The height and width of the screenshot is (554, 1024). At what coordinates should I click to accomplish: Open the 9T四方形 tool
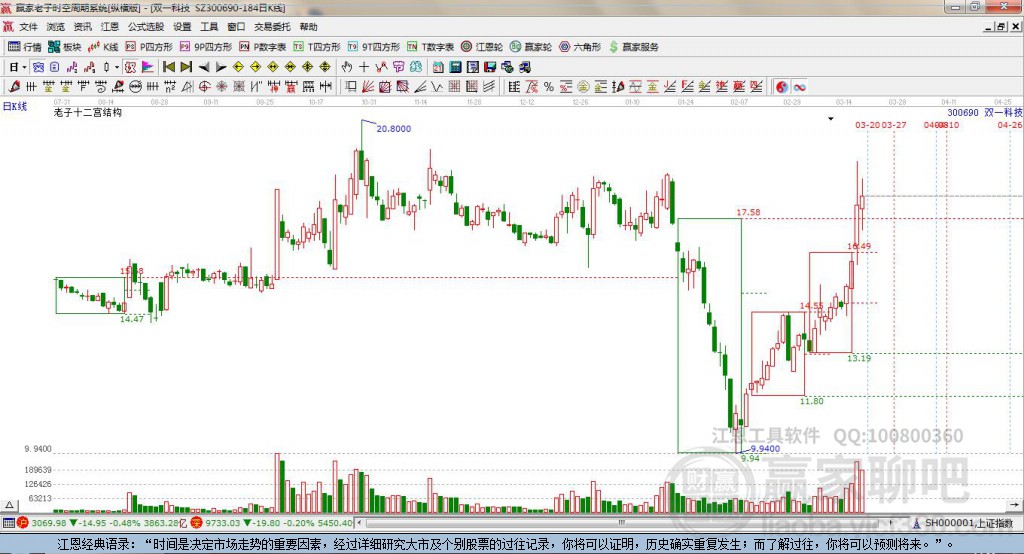(374, 47)
